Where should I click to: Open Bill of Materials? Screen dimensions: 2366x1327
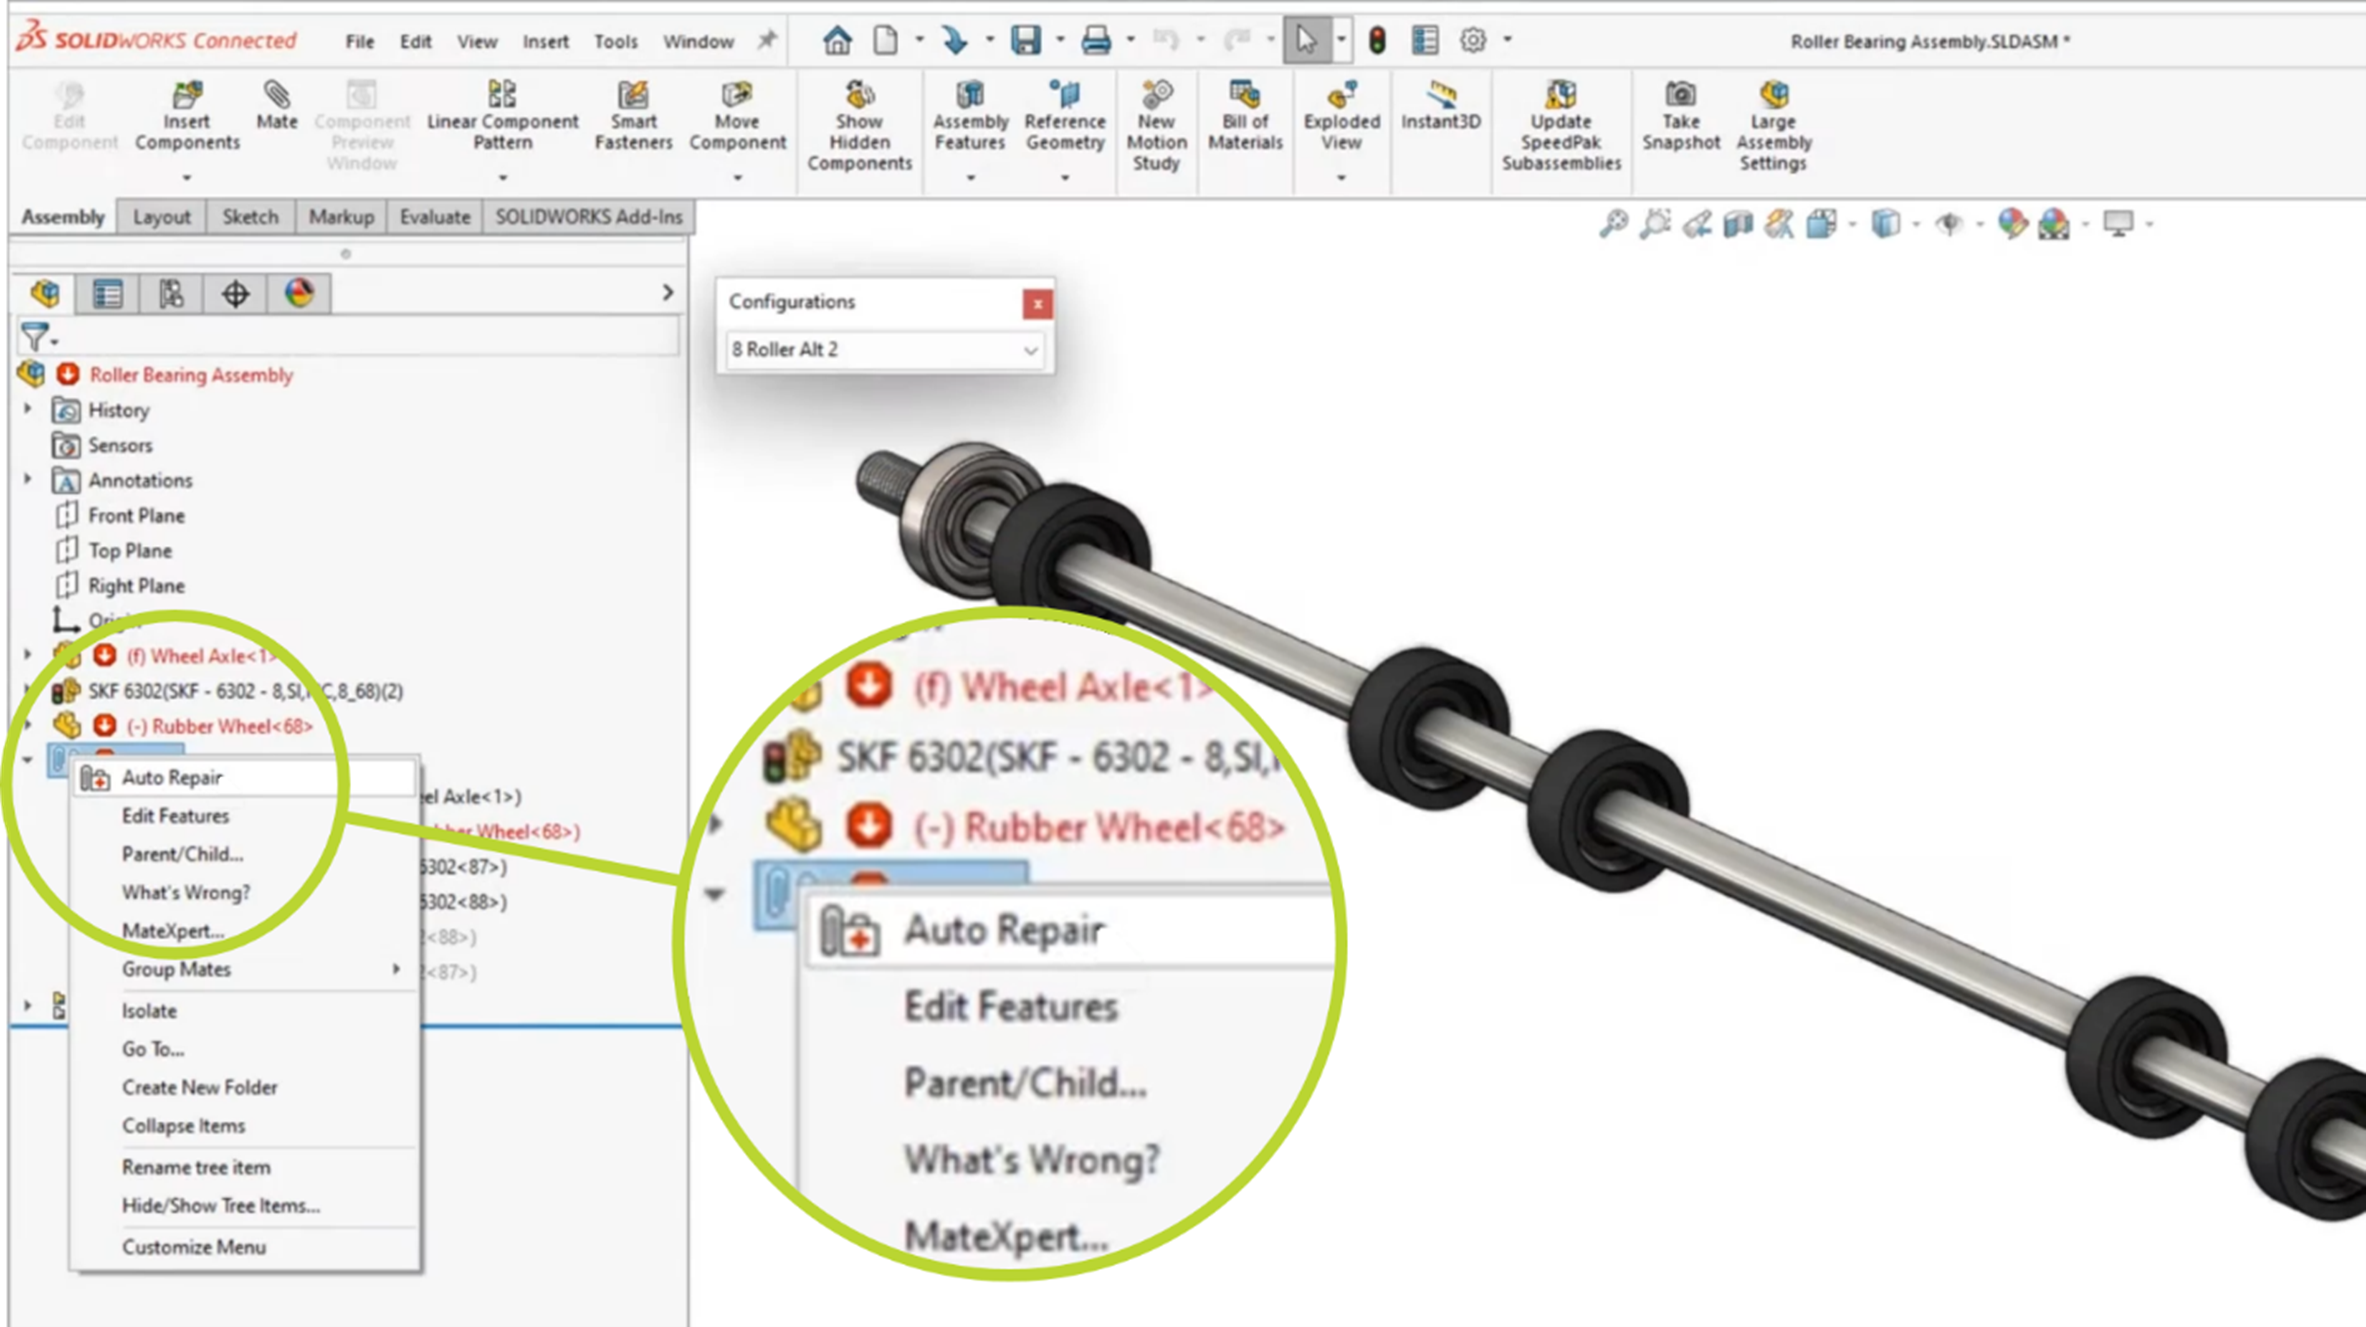coord(1244,116)
